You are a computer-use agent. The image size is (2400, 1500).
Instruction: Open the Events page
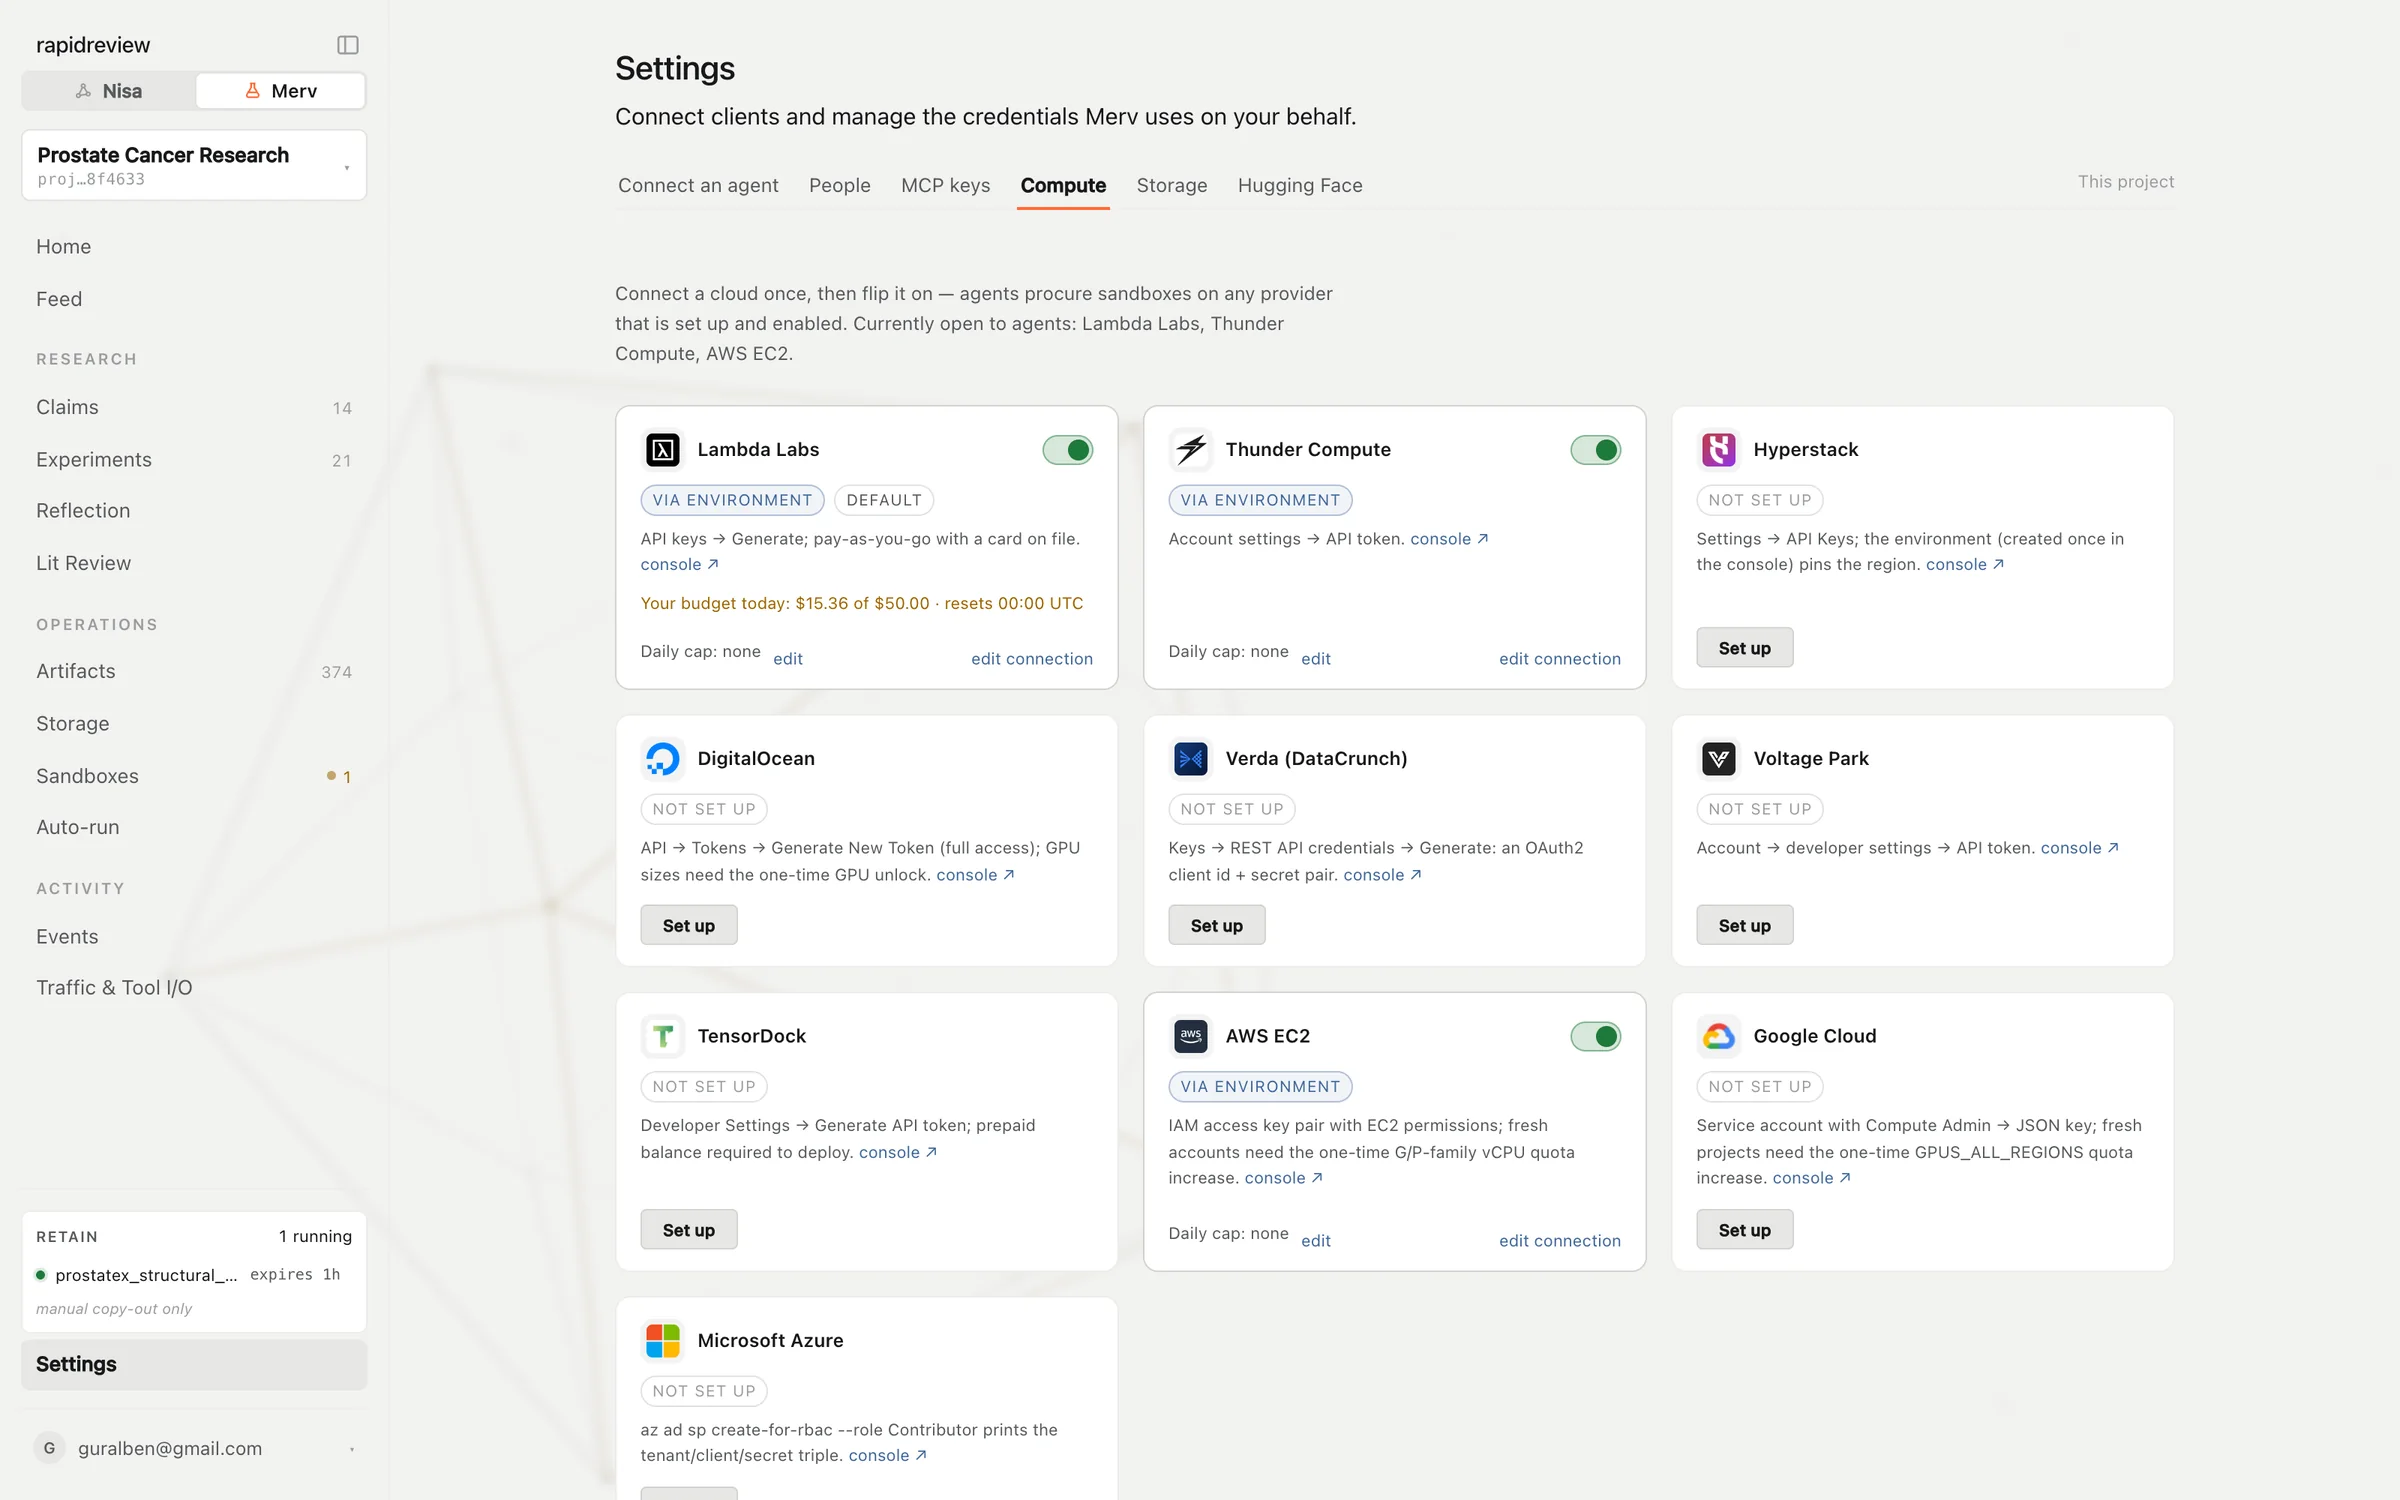194,936
